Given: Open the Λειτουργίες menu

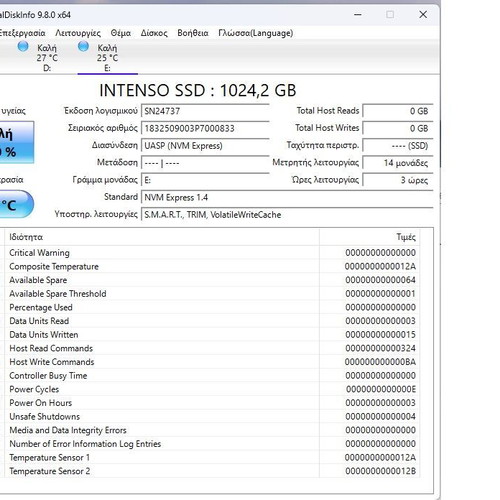Looking at the screenshot, I should click(x=78, y=33).
